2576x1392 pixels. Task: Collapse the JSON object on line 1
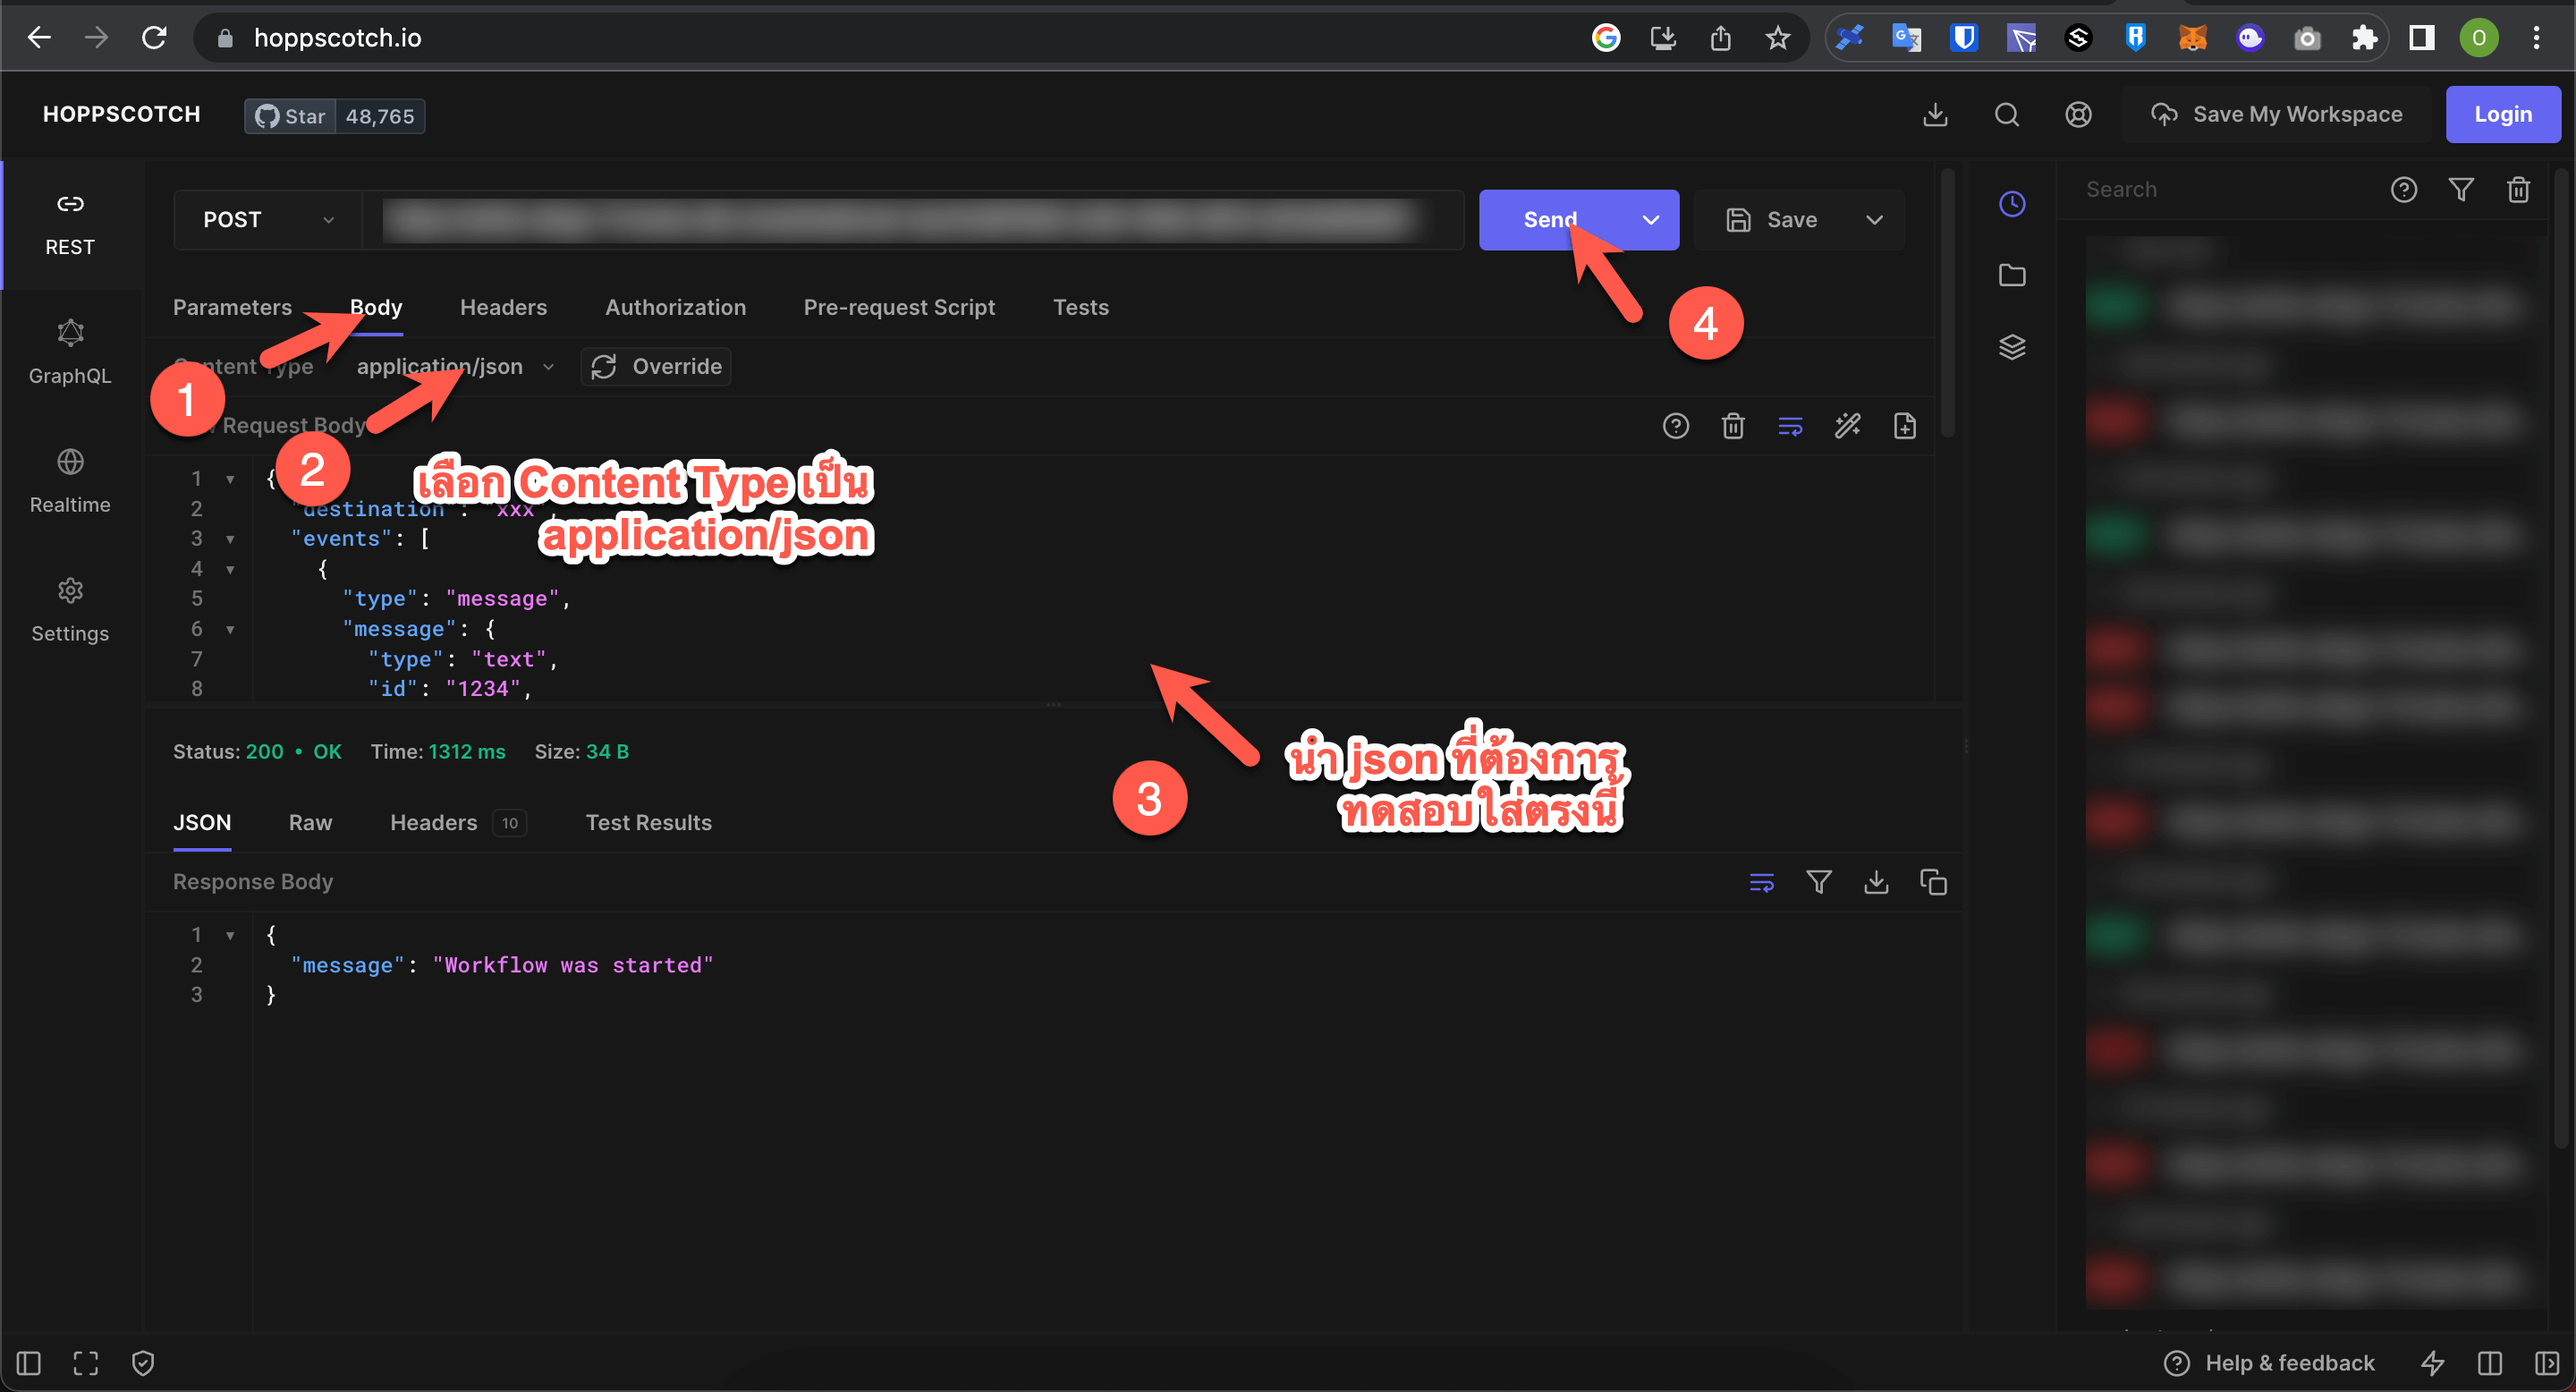click(x=230, y=478)
